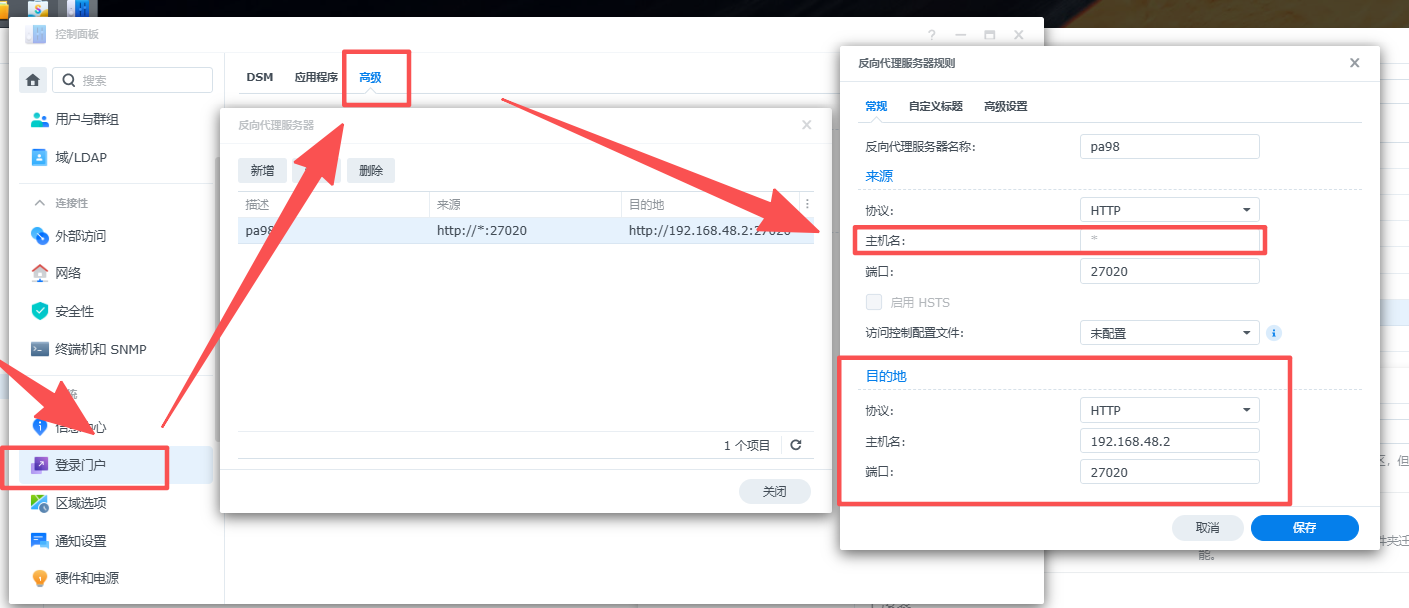Open 域/LDAP settings
Image resolution: width=1409 pixels, height=608 pixels.
pyautogui.click(x=80, y=157)
